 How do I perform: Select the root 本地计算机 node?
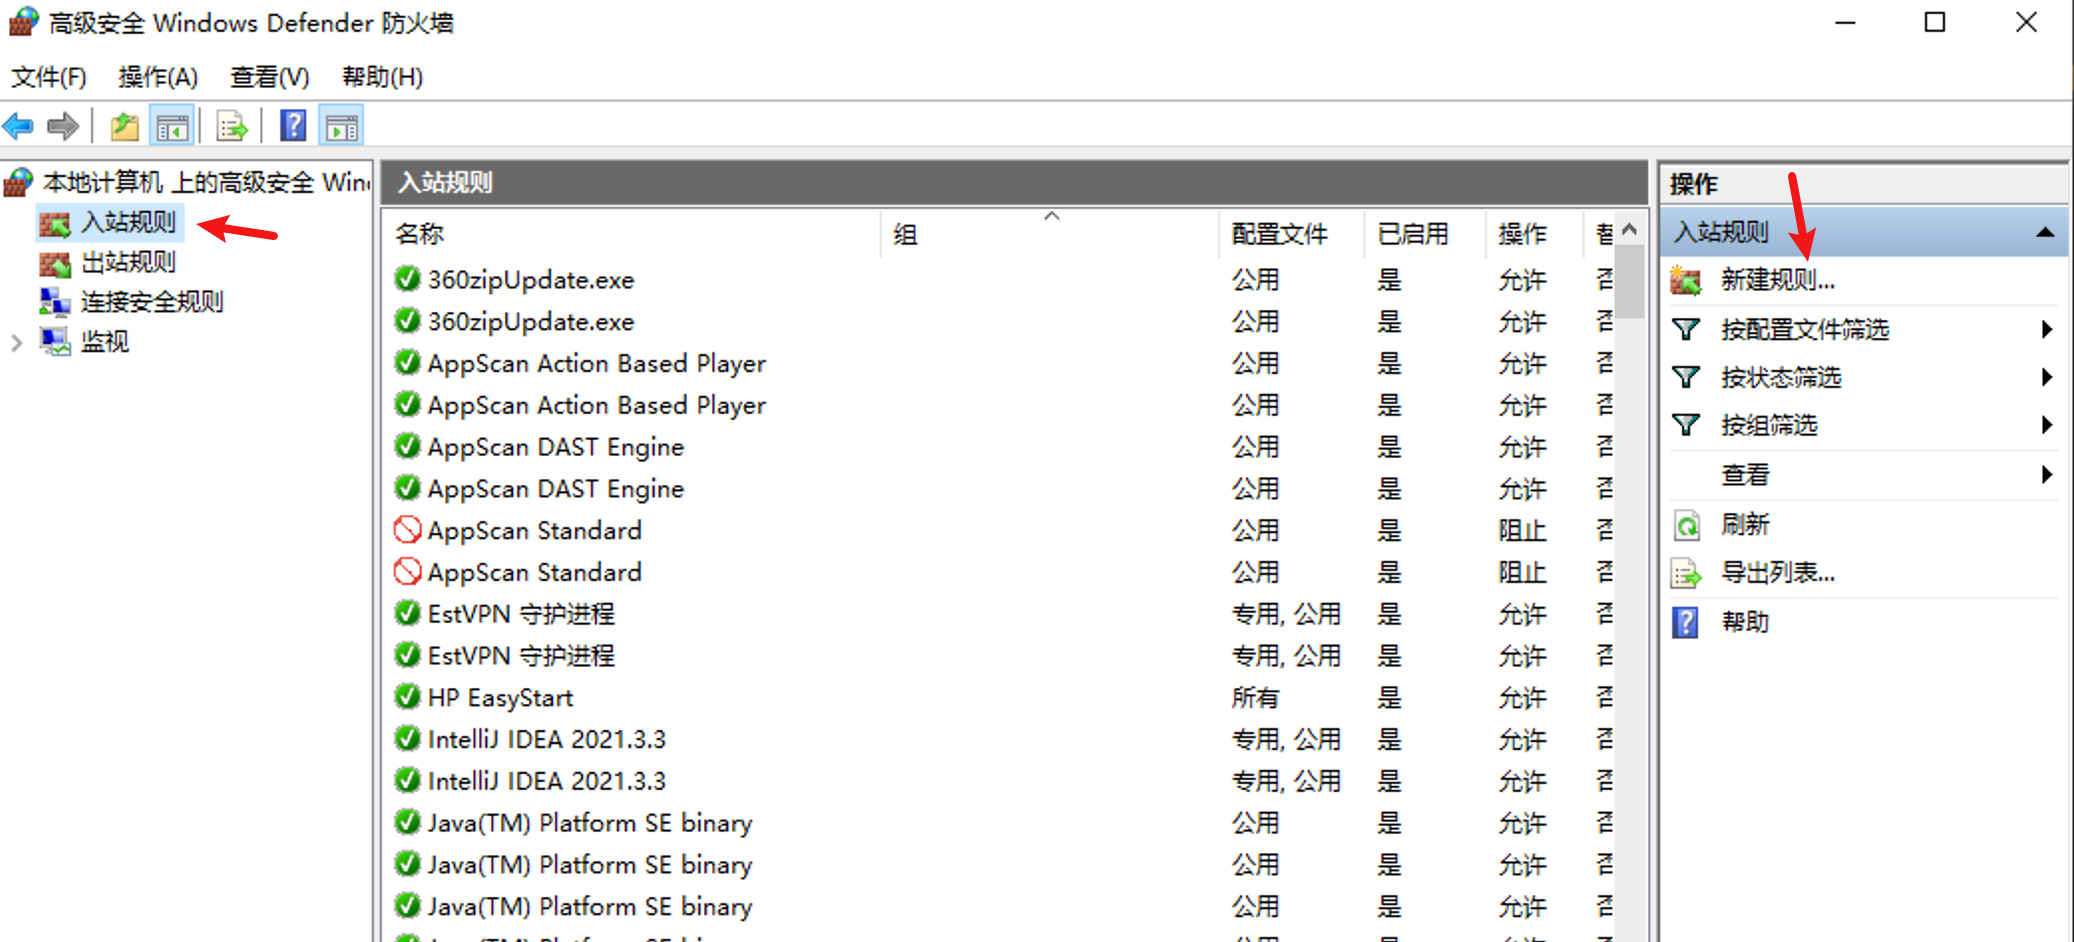(x=206, y=182)
